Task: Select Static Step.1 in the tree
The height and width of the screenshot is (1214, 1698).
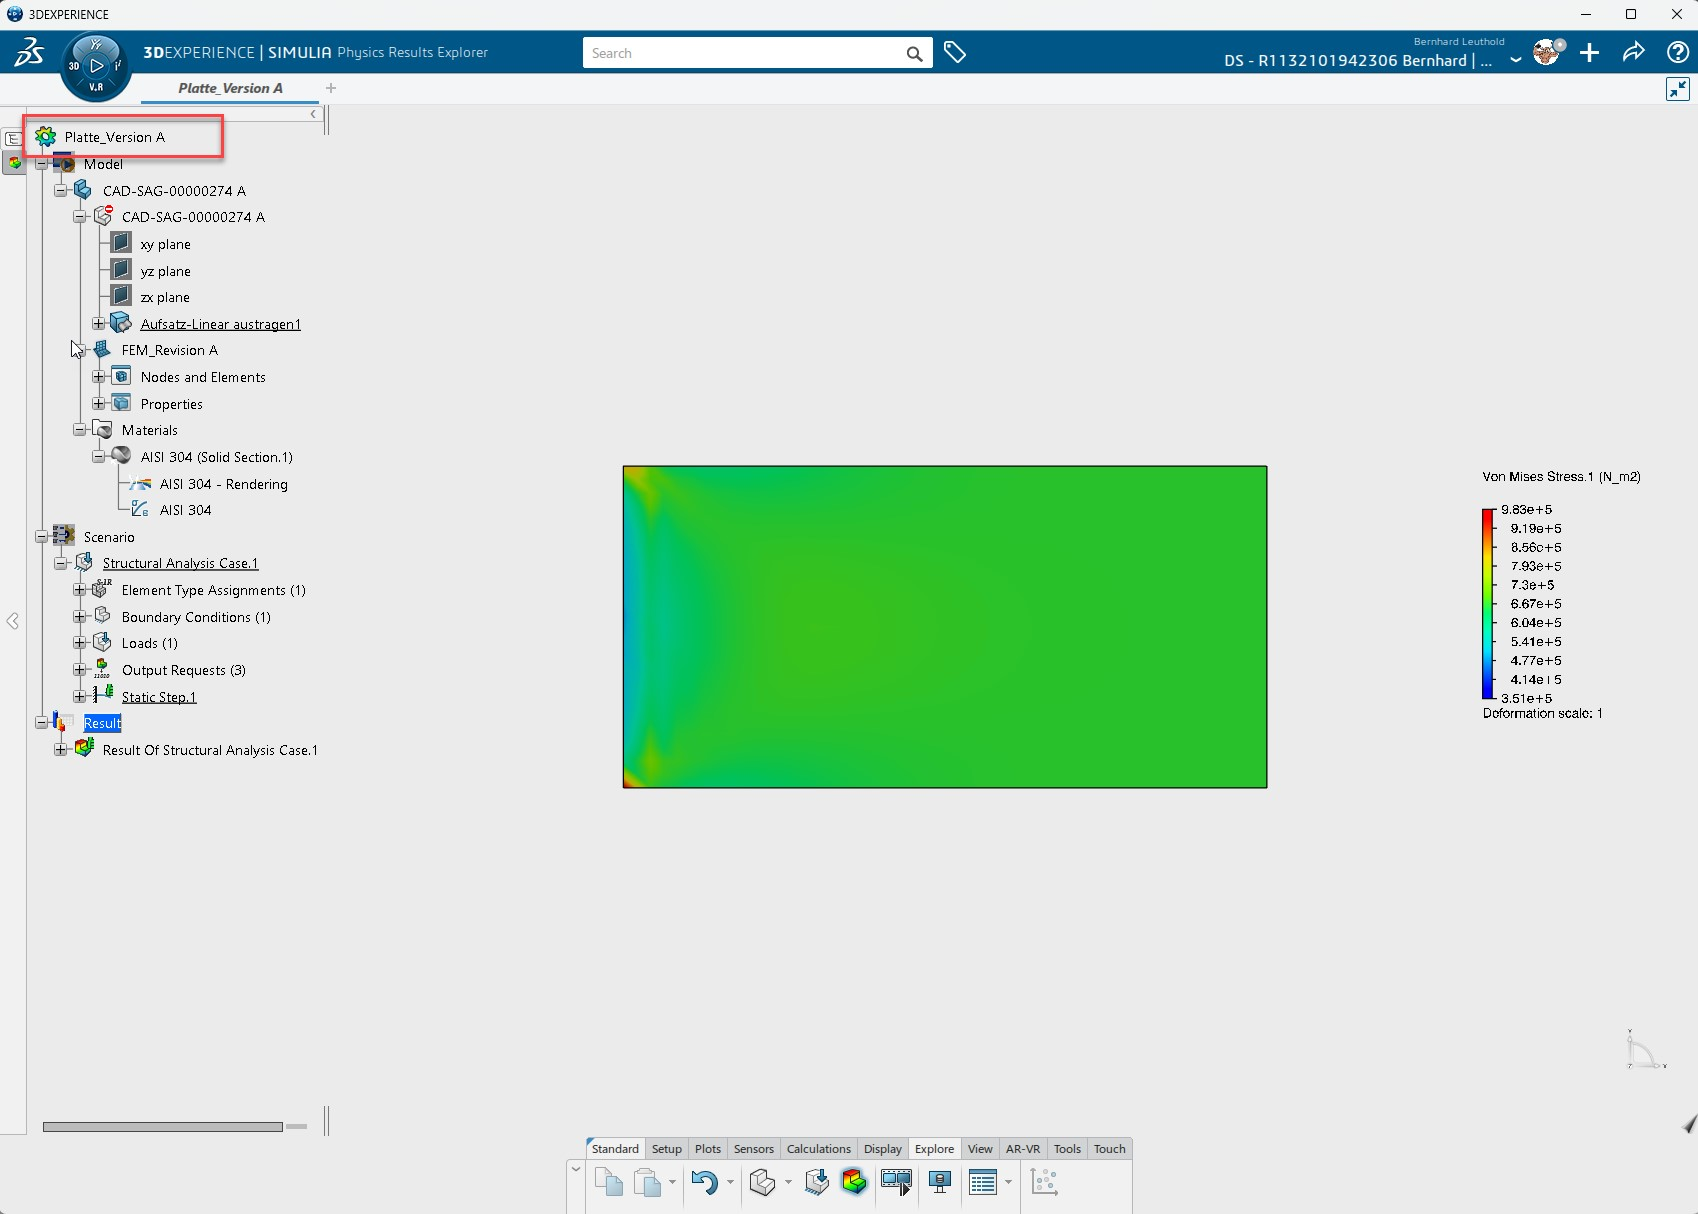Action: [x=159, y=697]
